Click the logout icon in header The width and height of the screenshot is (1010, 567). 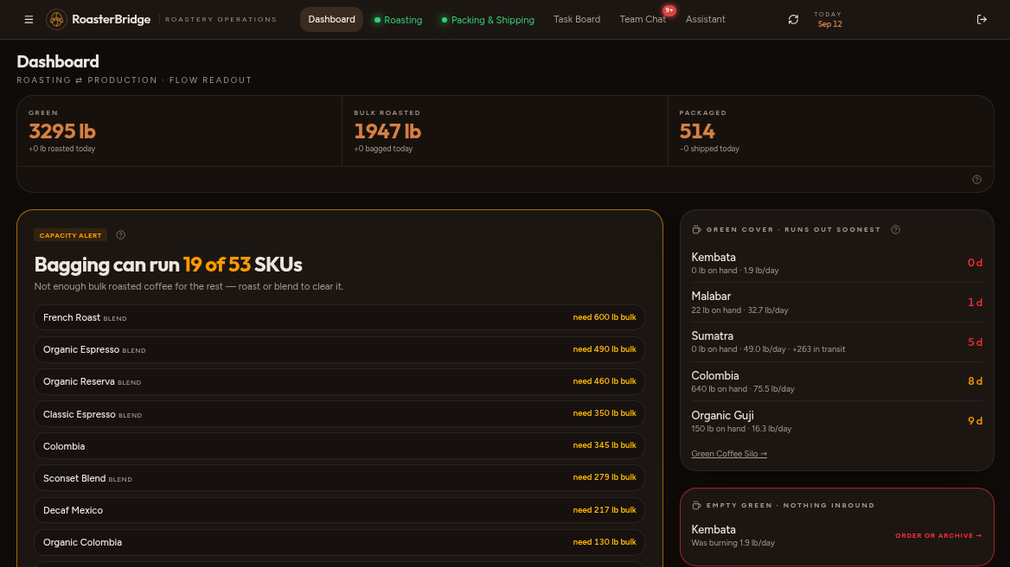point(981,19)
